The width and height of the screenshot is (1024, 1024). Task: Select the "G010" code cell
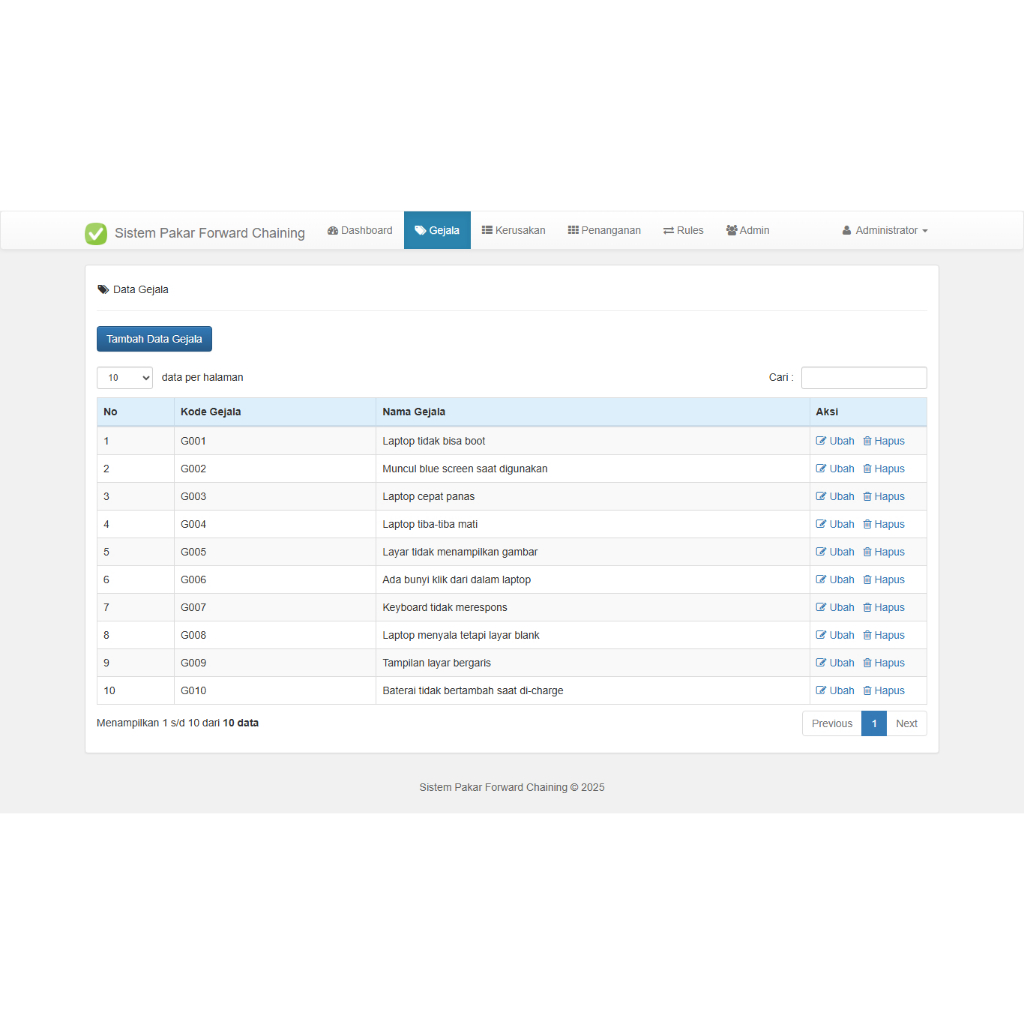click(275, 691)
